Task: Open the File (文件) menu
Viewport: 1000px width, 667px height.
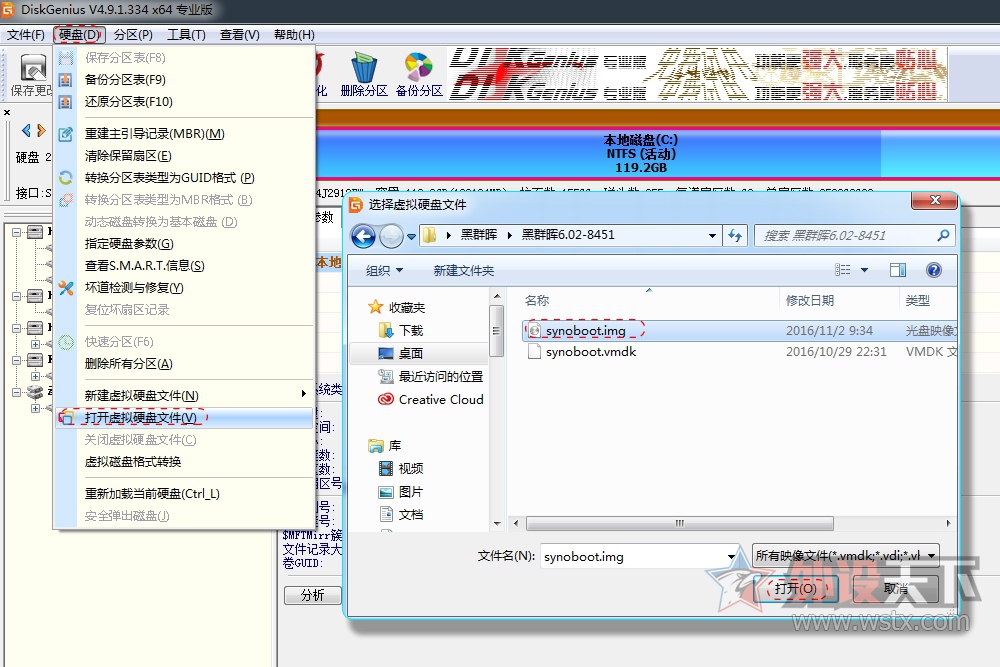Action: click(26, 34)
